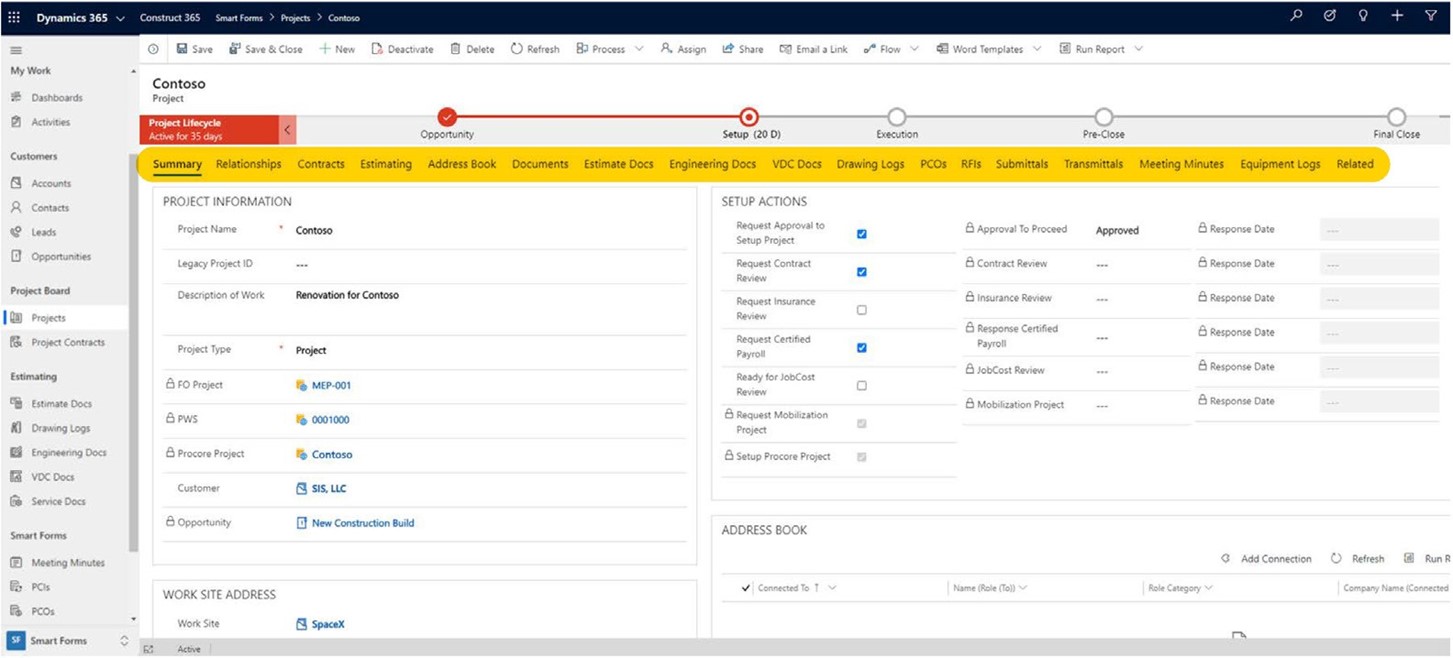Click the Setup Procore Project checkbox
Image resolution: width=1453 pixels, height=658 pixels.
pyautogui.click(x=862, y=457)
